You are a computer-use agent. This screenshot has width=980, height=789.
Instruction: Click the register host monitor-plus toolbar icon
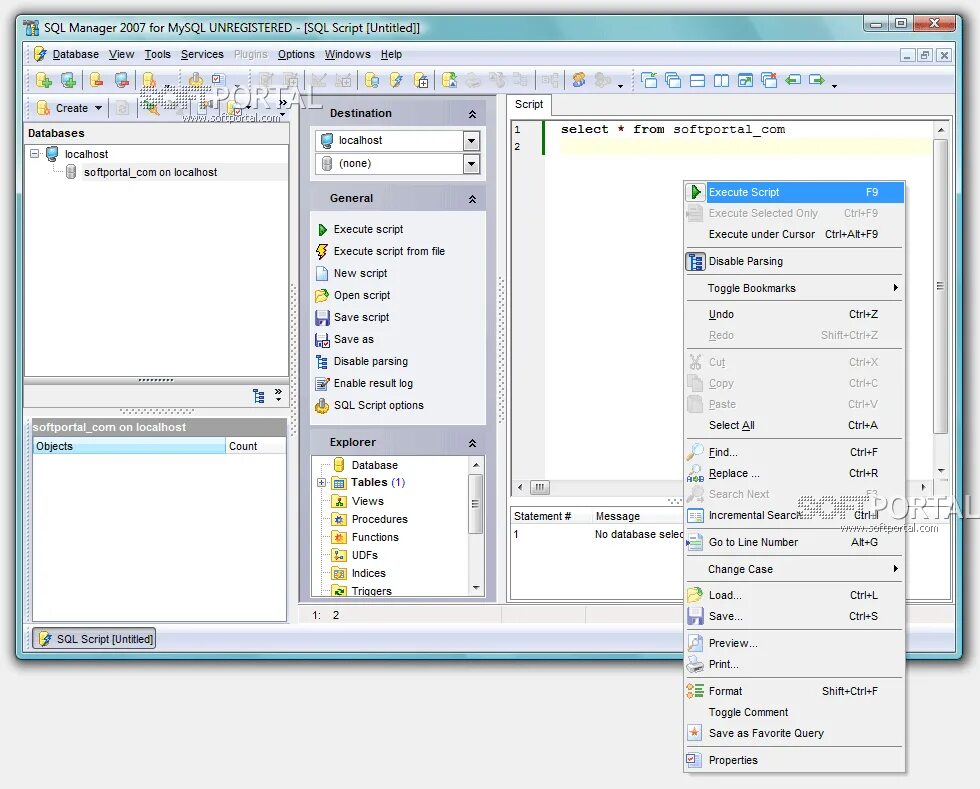click(x=69, y=80)
